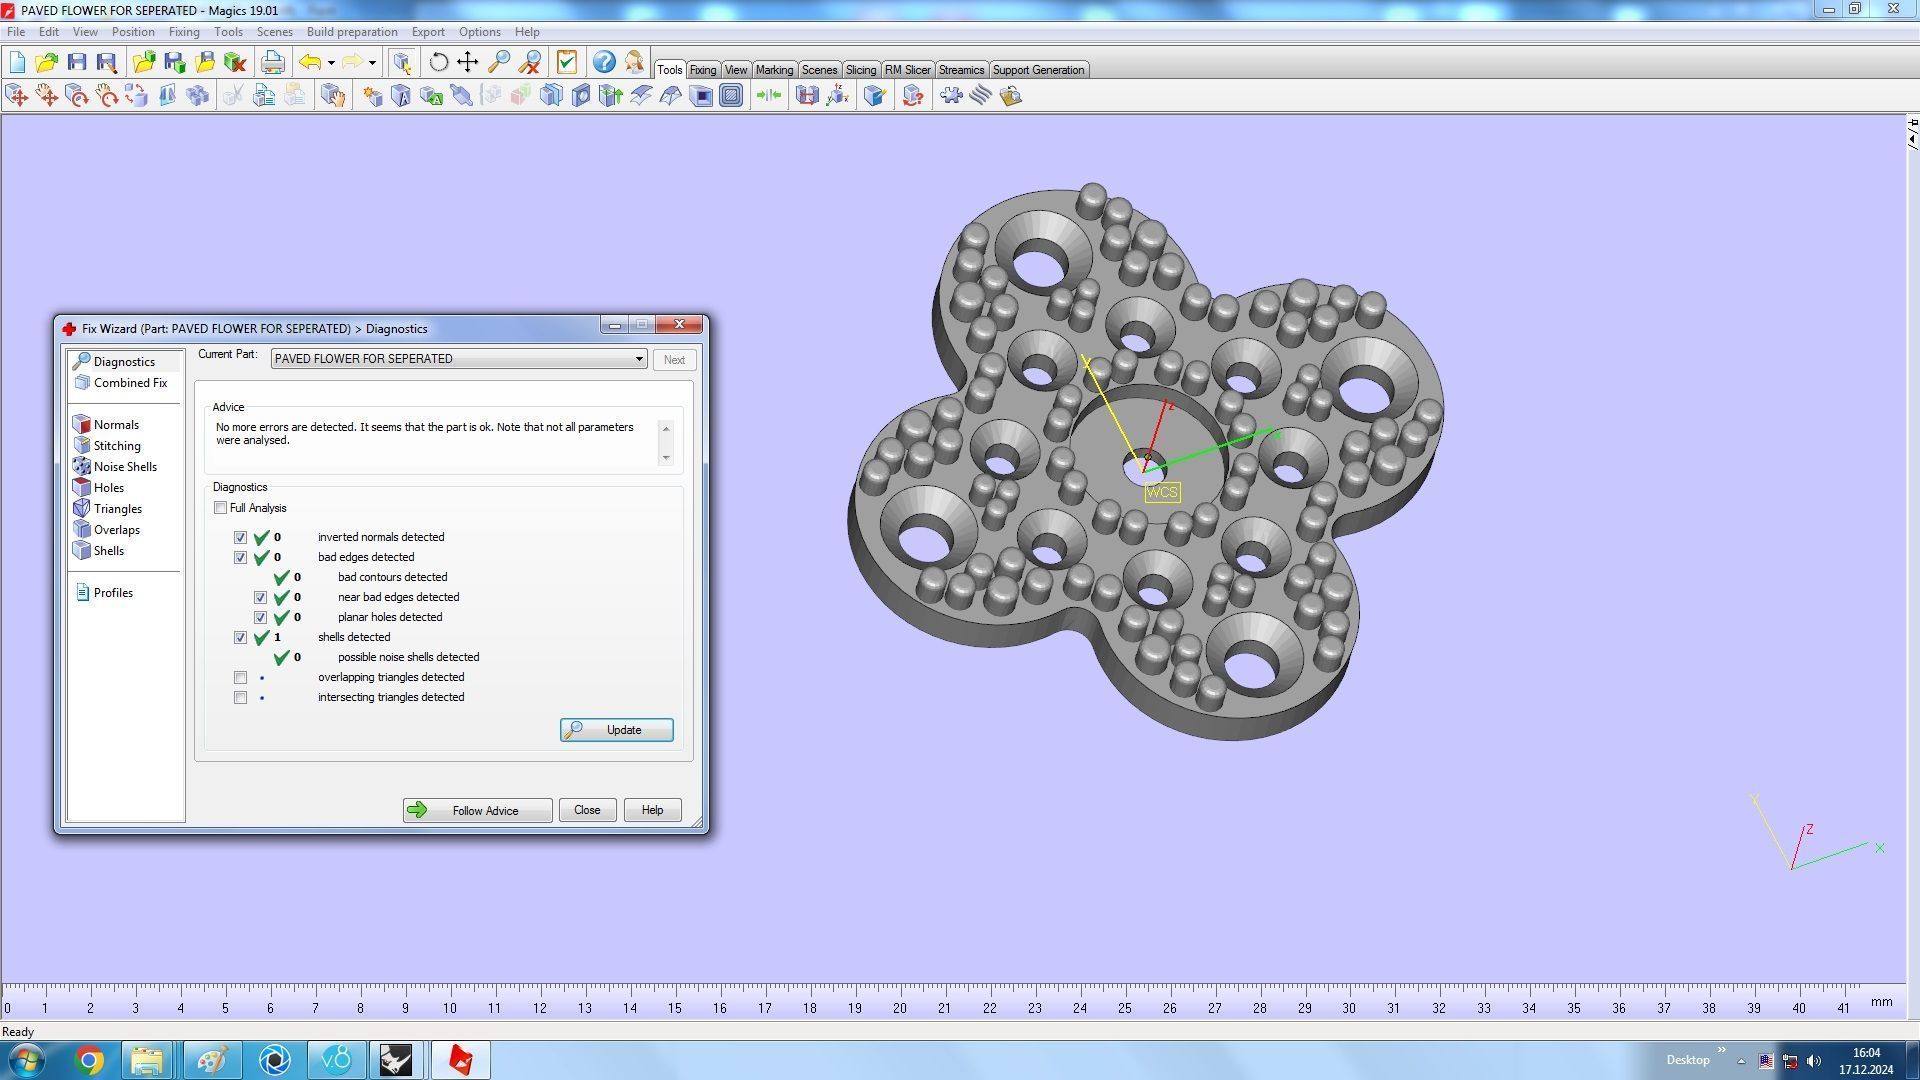The width and height of the screenshot is (1920, 1080).
Task: Open the Build preparation menu
Action: point(351,32)
